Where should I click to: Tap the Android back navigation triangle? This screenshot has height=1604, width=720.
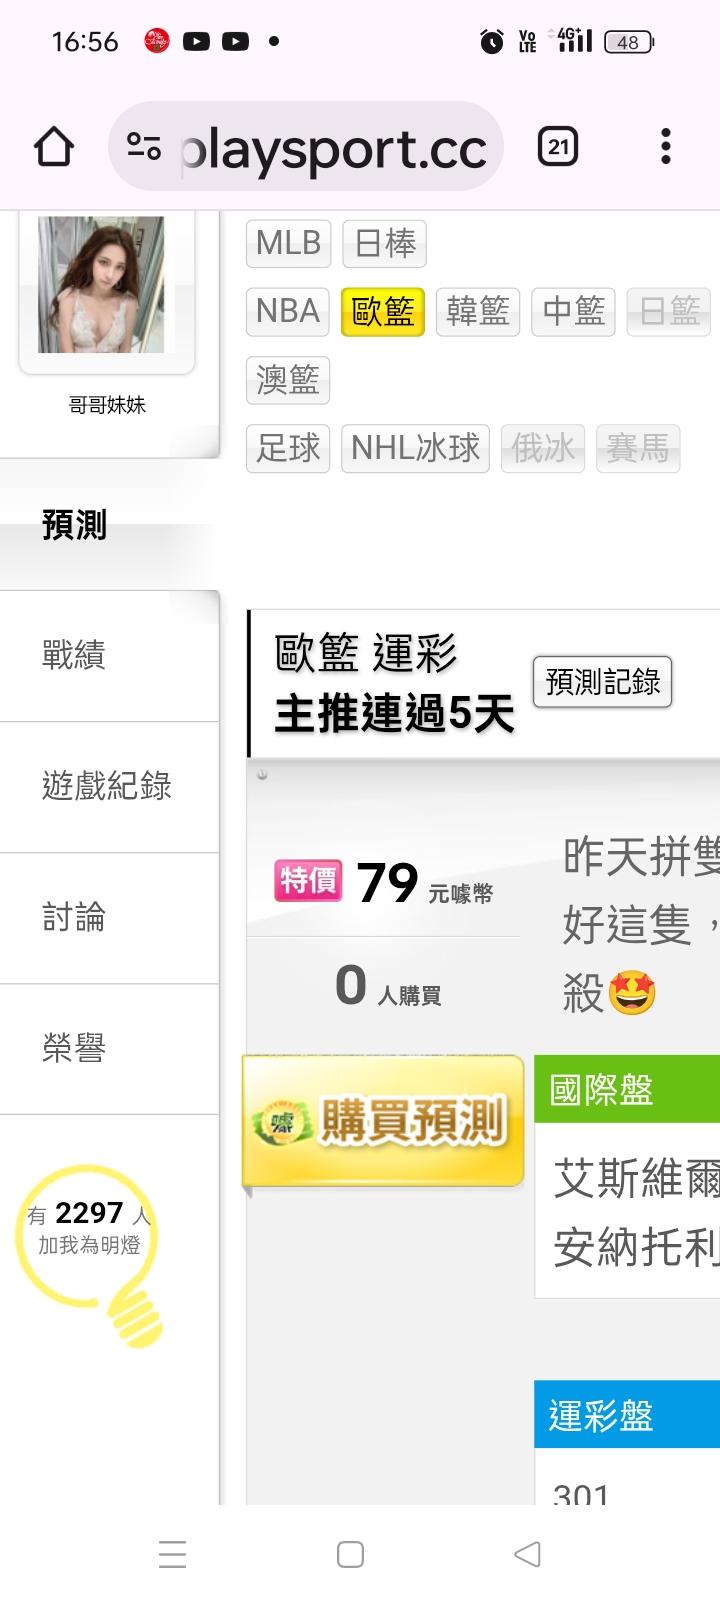click(527, 1554)
